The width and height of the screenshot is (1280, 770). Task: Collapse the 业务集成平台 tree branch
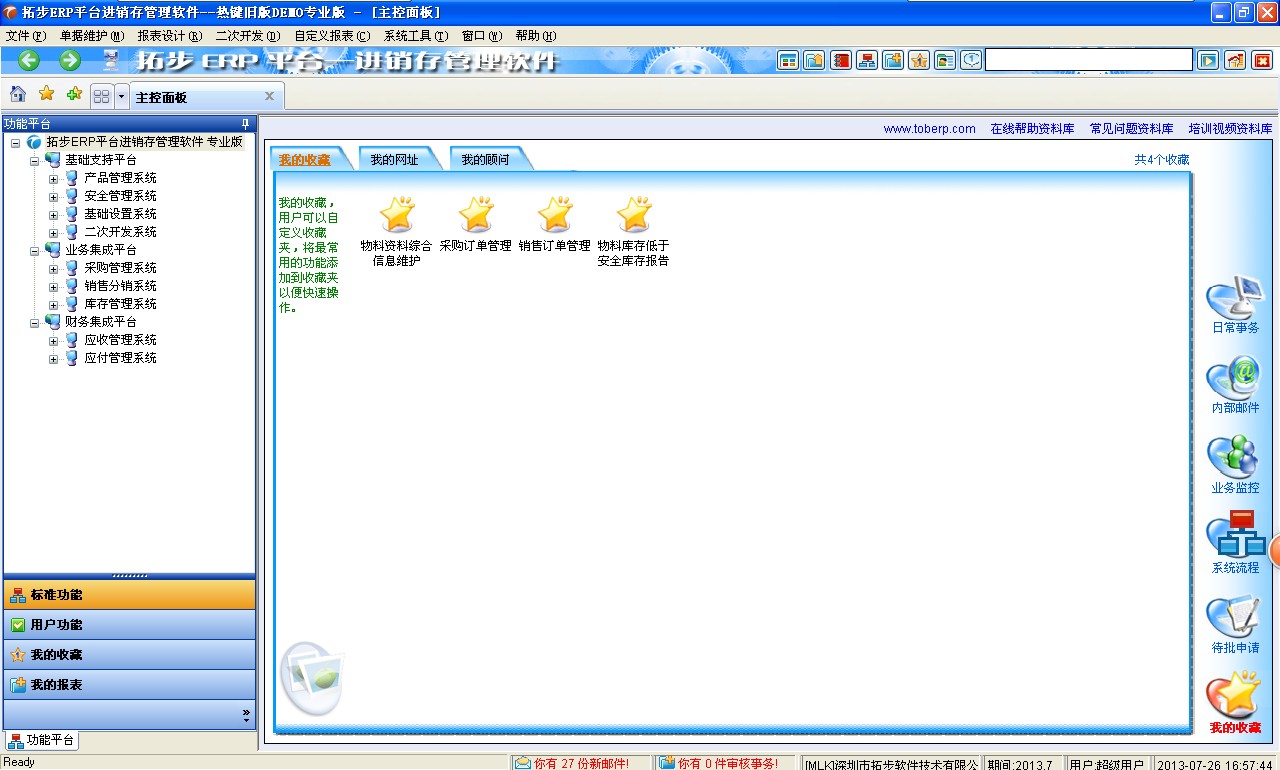point(35,250)
